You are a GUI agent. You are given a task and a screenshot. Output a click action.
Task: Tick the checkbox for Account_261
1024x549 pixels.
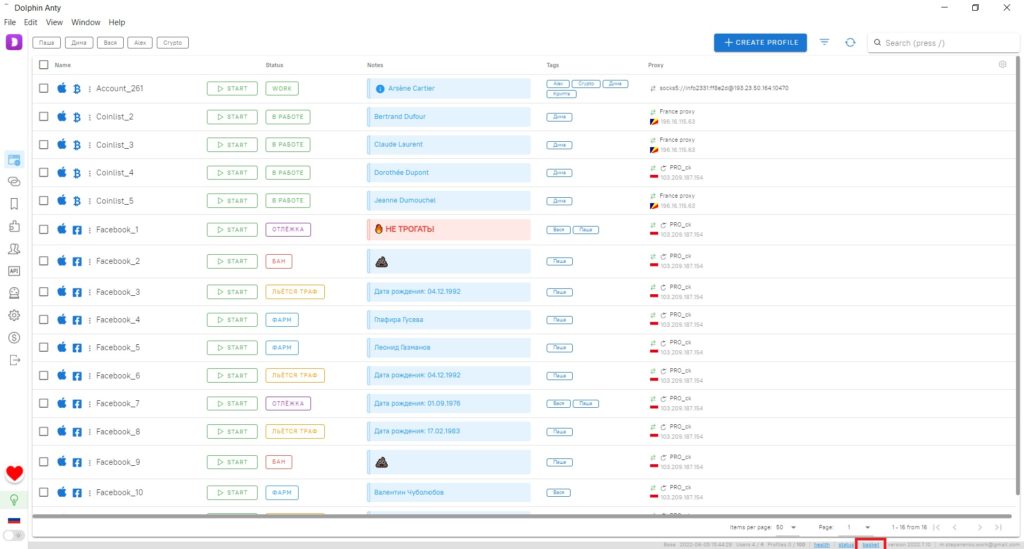click(44, 88)
